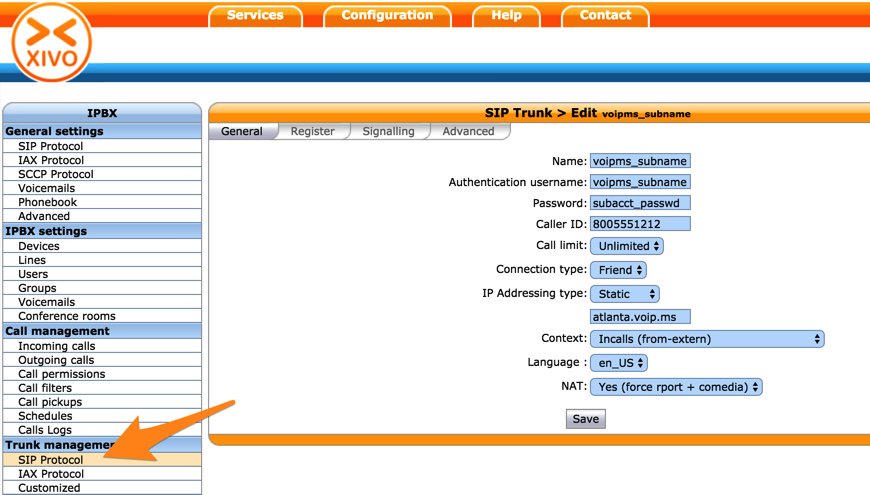Screen dimensions: 870x495
Task: Open the Configuration menu
Action: point(387,16)
